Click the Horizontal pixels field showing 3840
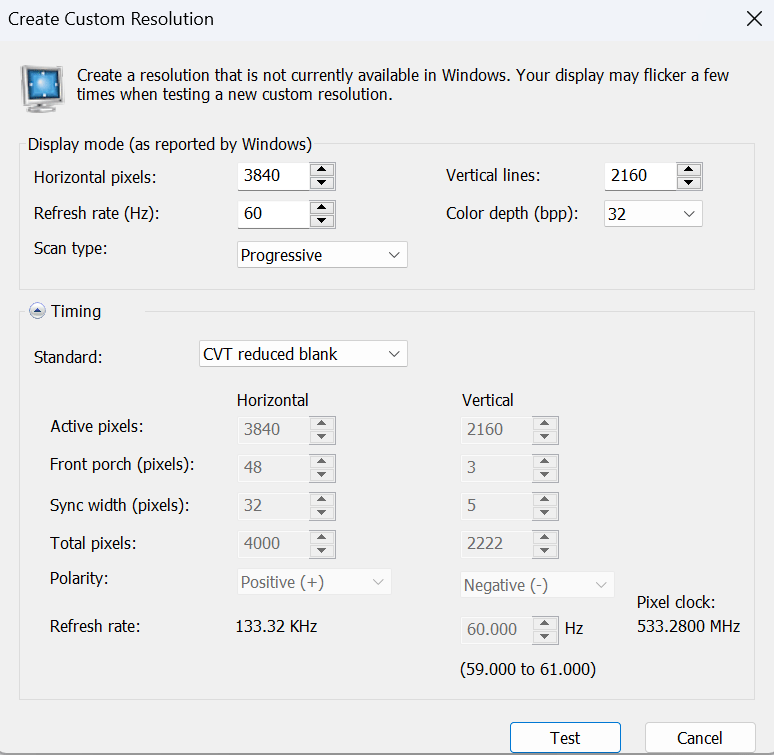This screenshot has width=774, height=755. (x=273, y=176)
